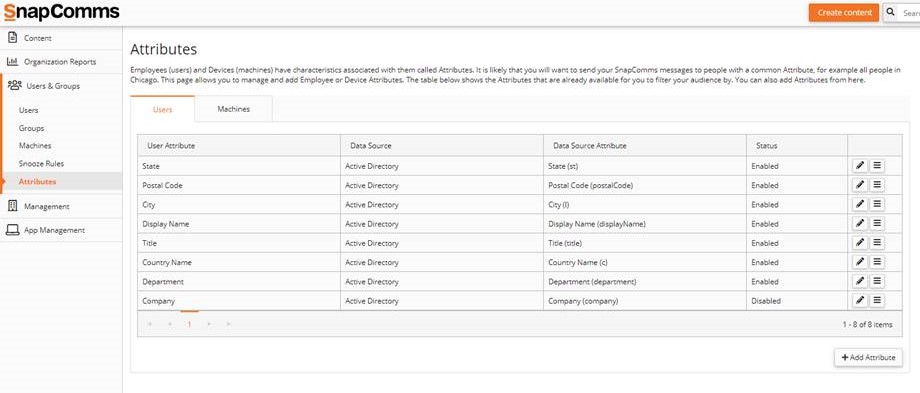Edit the Country Name attribute pencil icon
The height and width of the screenshot is (393, 920).
(x=860, y=262)
